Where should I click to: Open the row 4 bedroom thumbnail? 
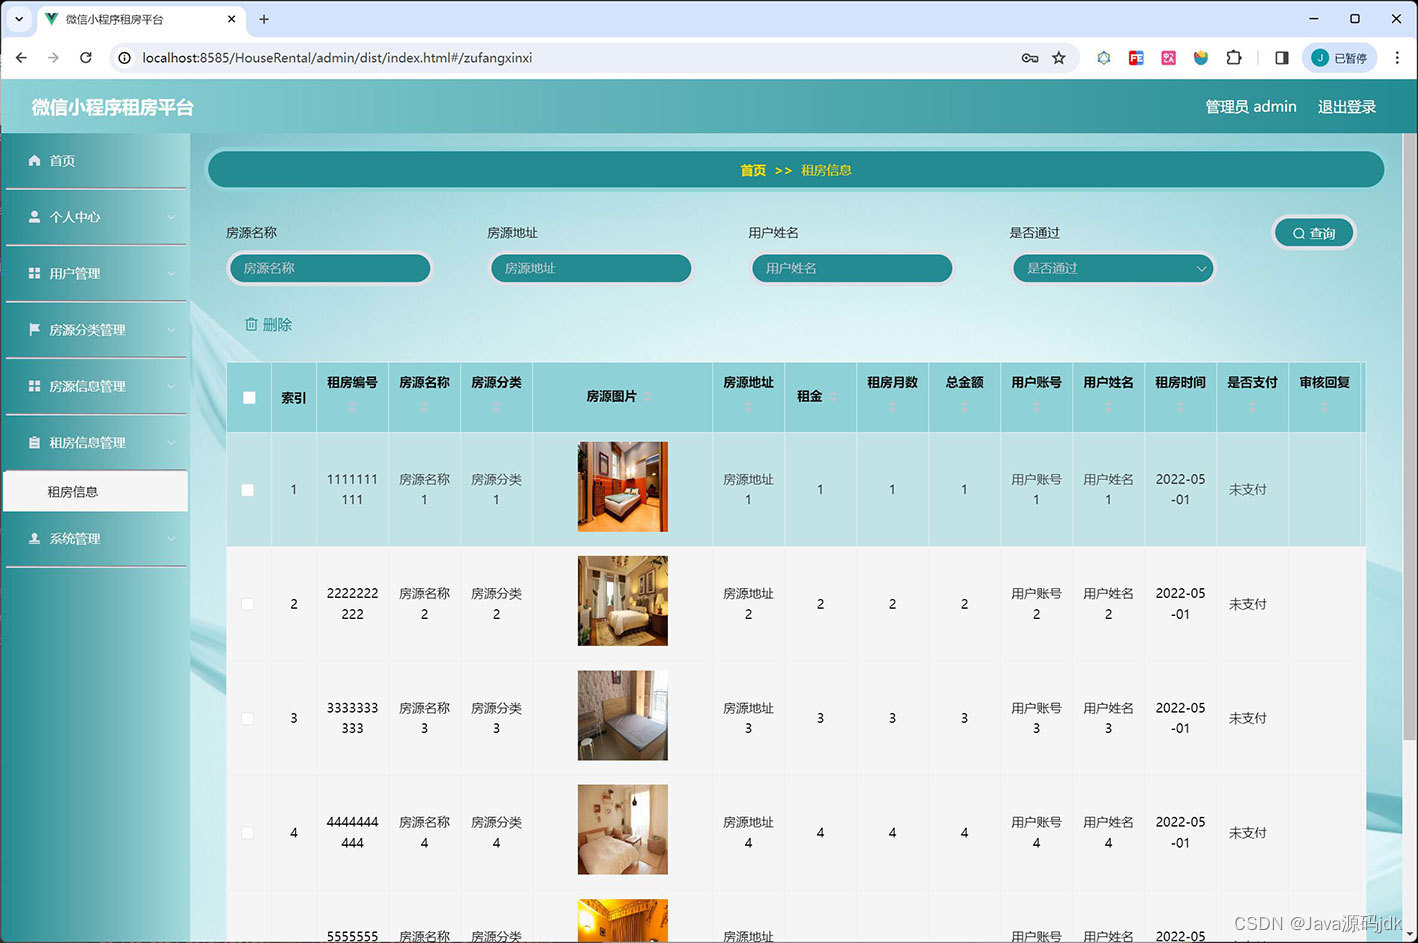622,829
